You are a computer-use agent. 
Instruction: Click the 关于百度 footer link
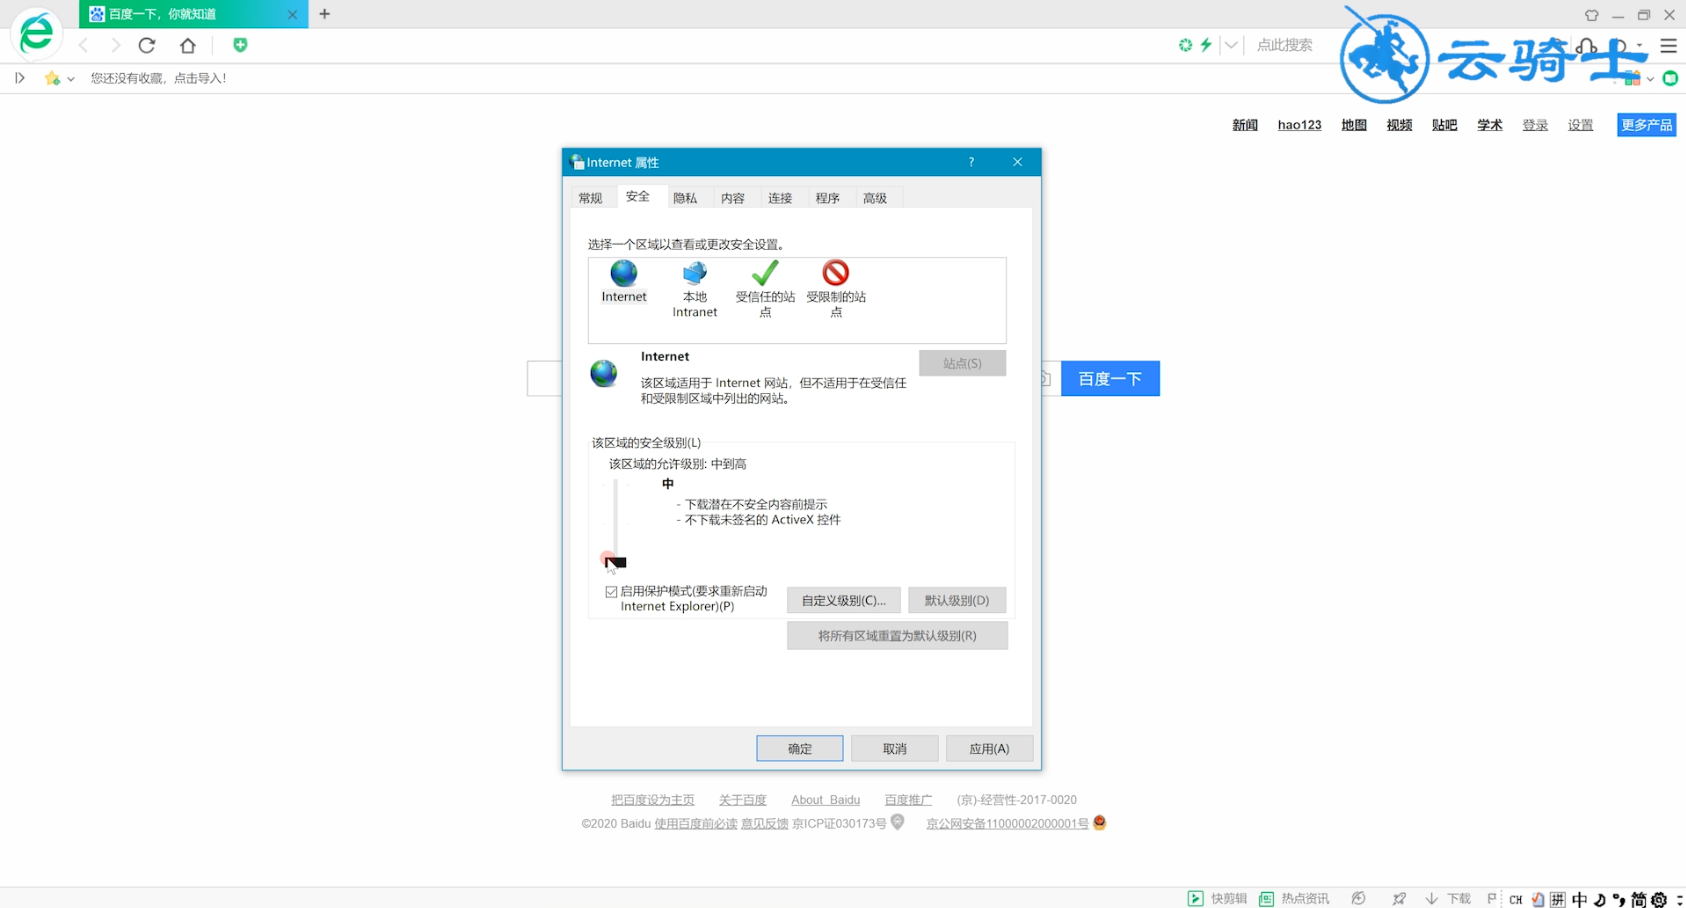point(742,800)
